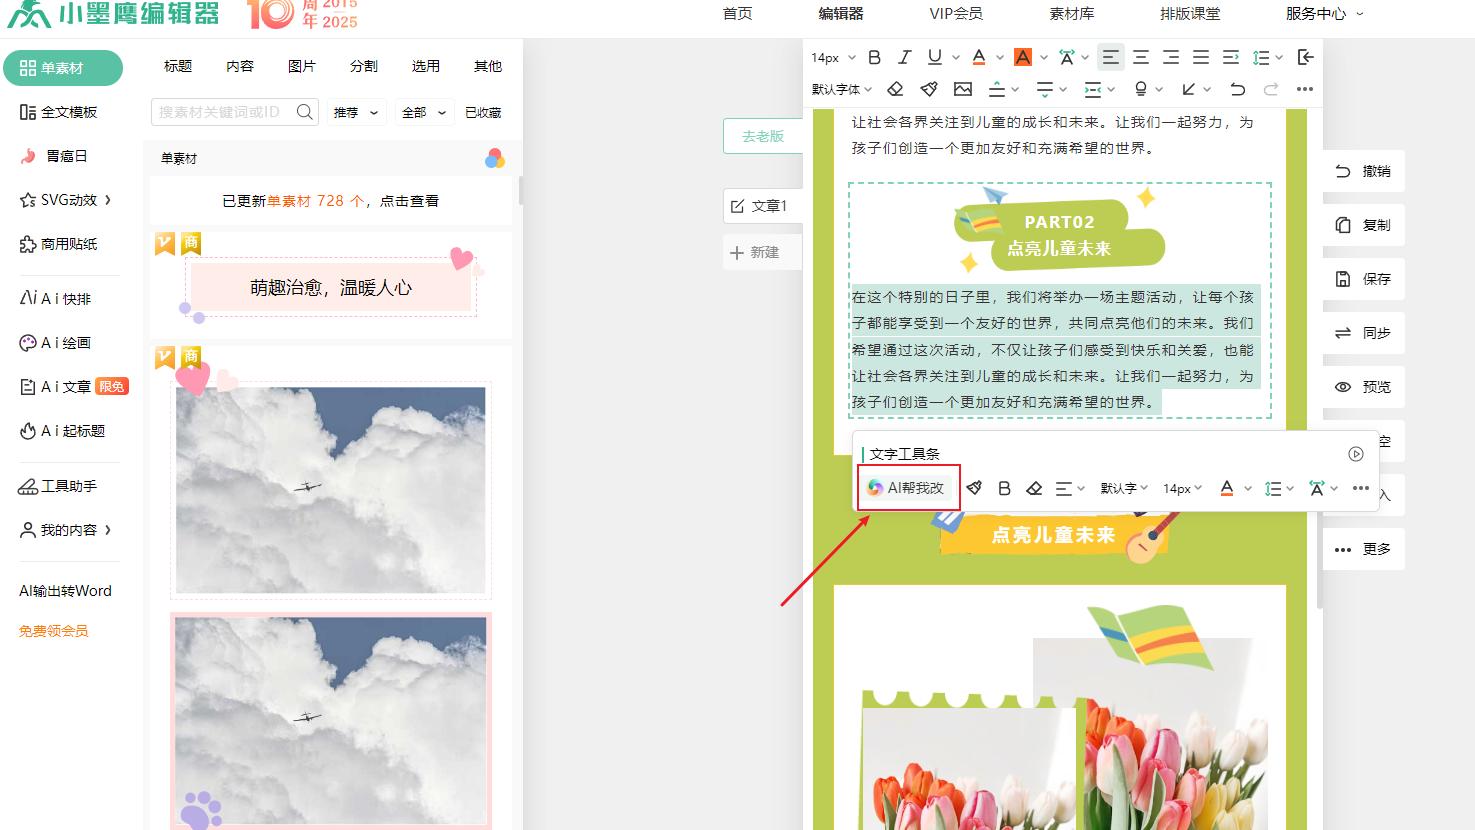Image resolution: width=1475 pixels, height=830 pixels.
Task: Switch to the 素材库 menu item
Action: (1071, 14)
